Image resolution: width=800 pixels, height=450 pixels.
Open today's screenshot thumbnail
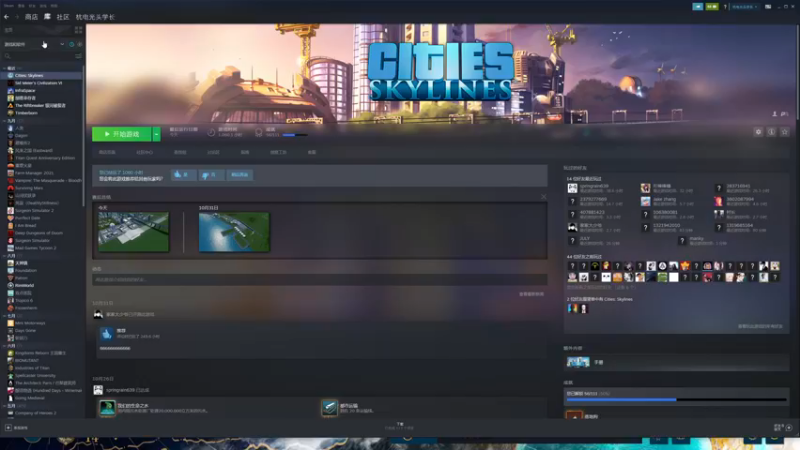click(133, 232)
